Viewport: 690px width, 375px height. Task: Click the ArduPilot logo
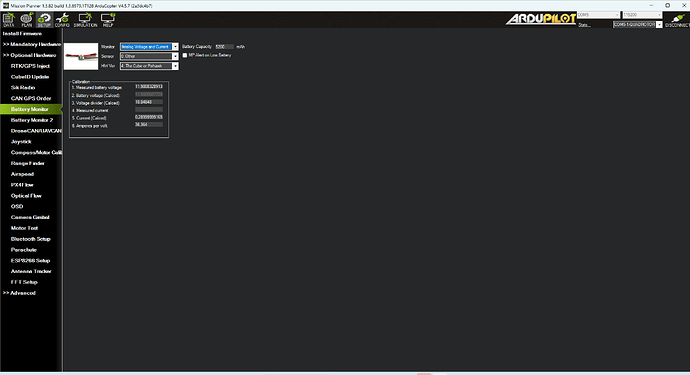click(x=541, y=19)
